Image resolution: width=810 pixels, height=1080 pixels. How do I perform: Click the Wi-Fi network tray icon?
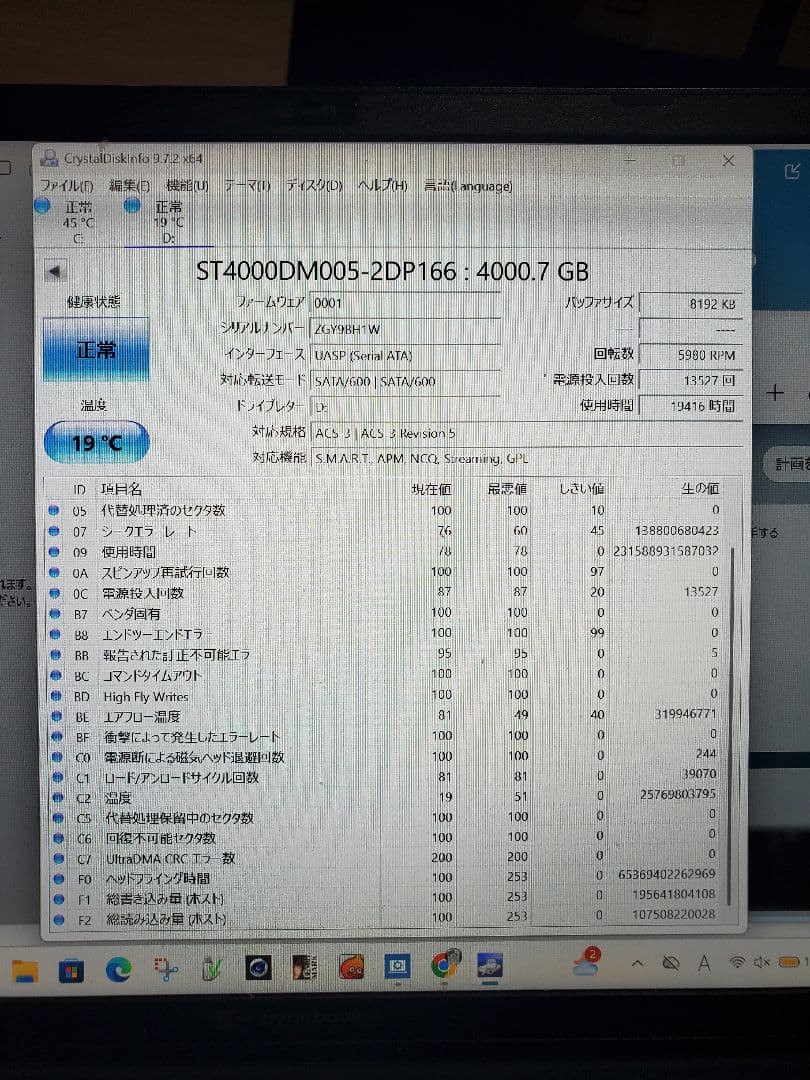tap(736, 962)
